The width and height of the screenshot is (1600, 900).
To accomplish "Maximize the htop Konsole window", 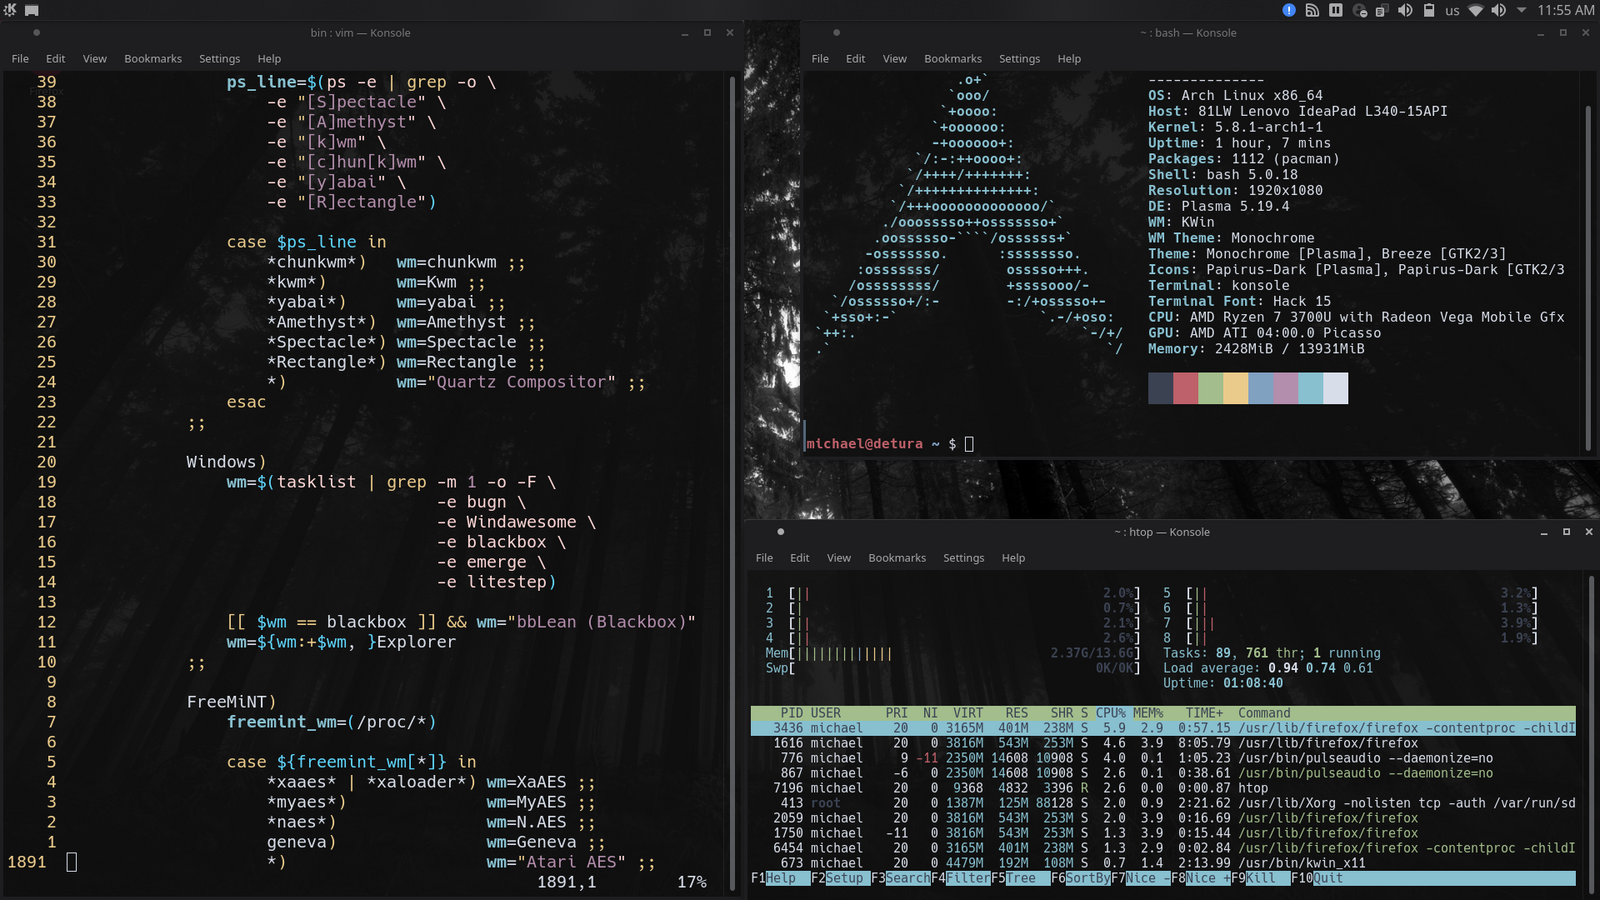I will pyautogui.click(x=1566, y=532).
